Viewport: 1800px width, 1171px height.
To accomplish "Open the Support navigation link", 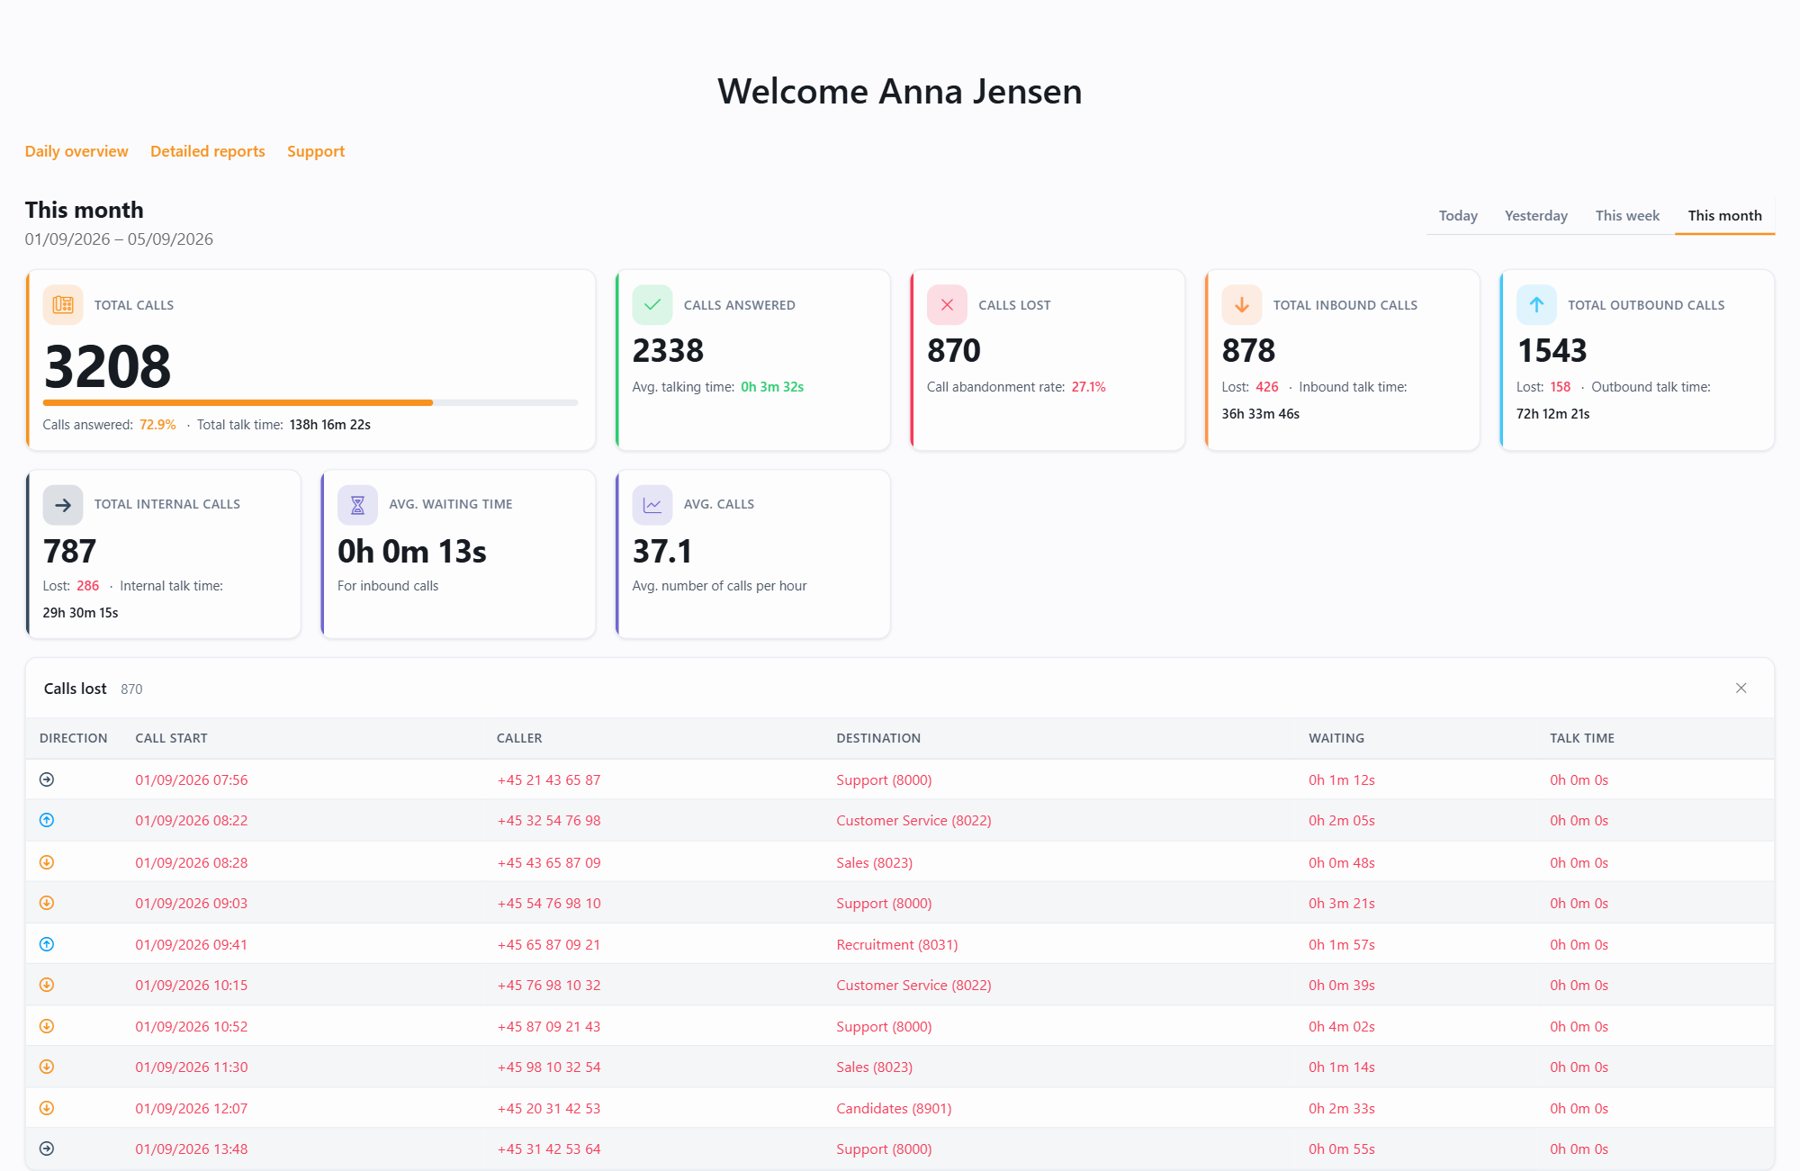I will tap(316, 151).
